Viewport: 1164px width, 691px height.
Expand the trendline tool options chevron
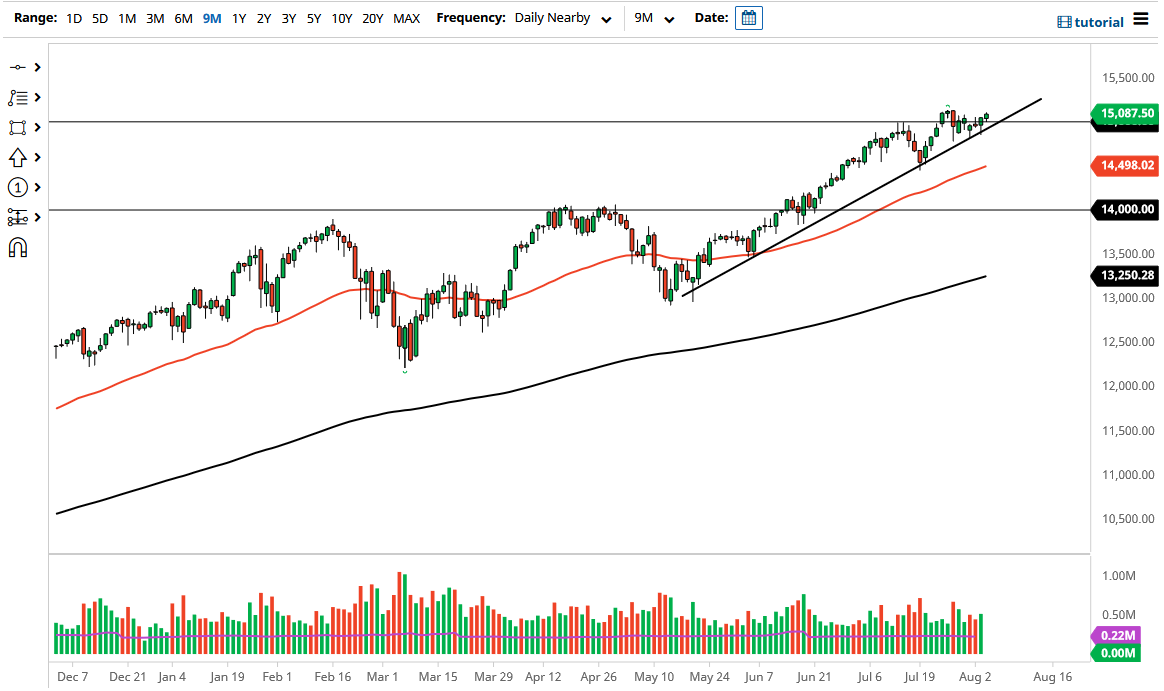38,67
